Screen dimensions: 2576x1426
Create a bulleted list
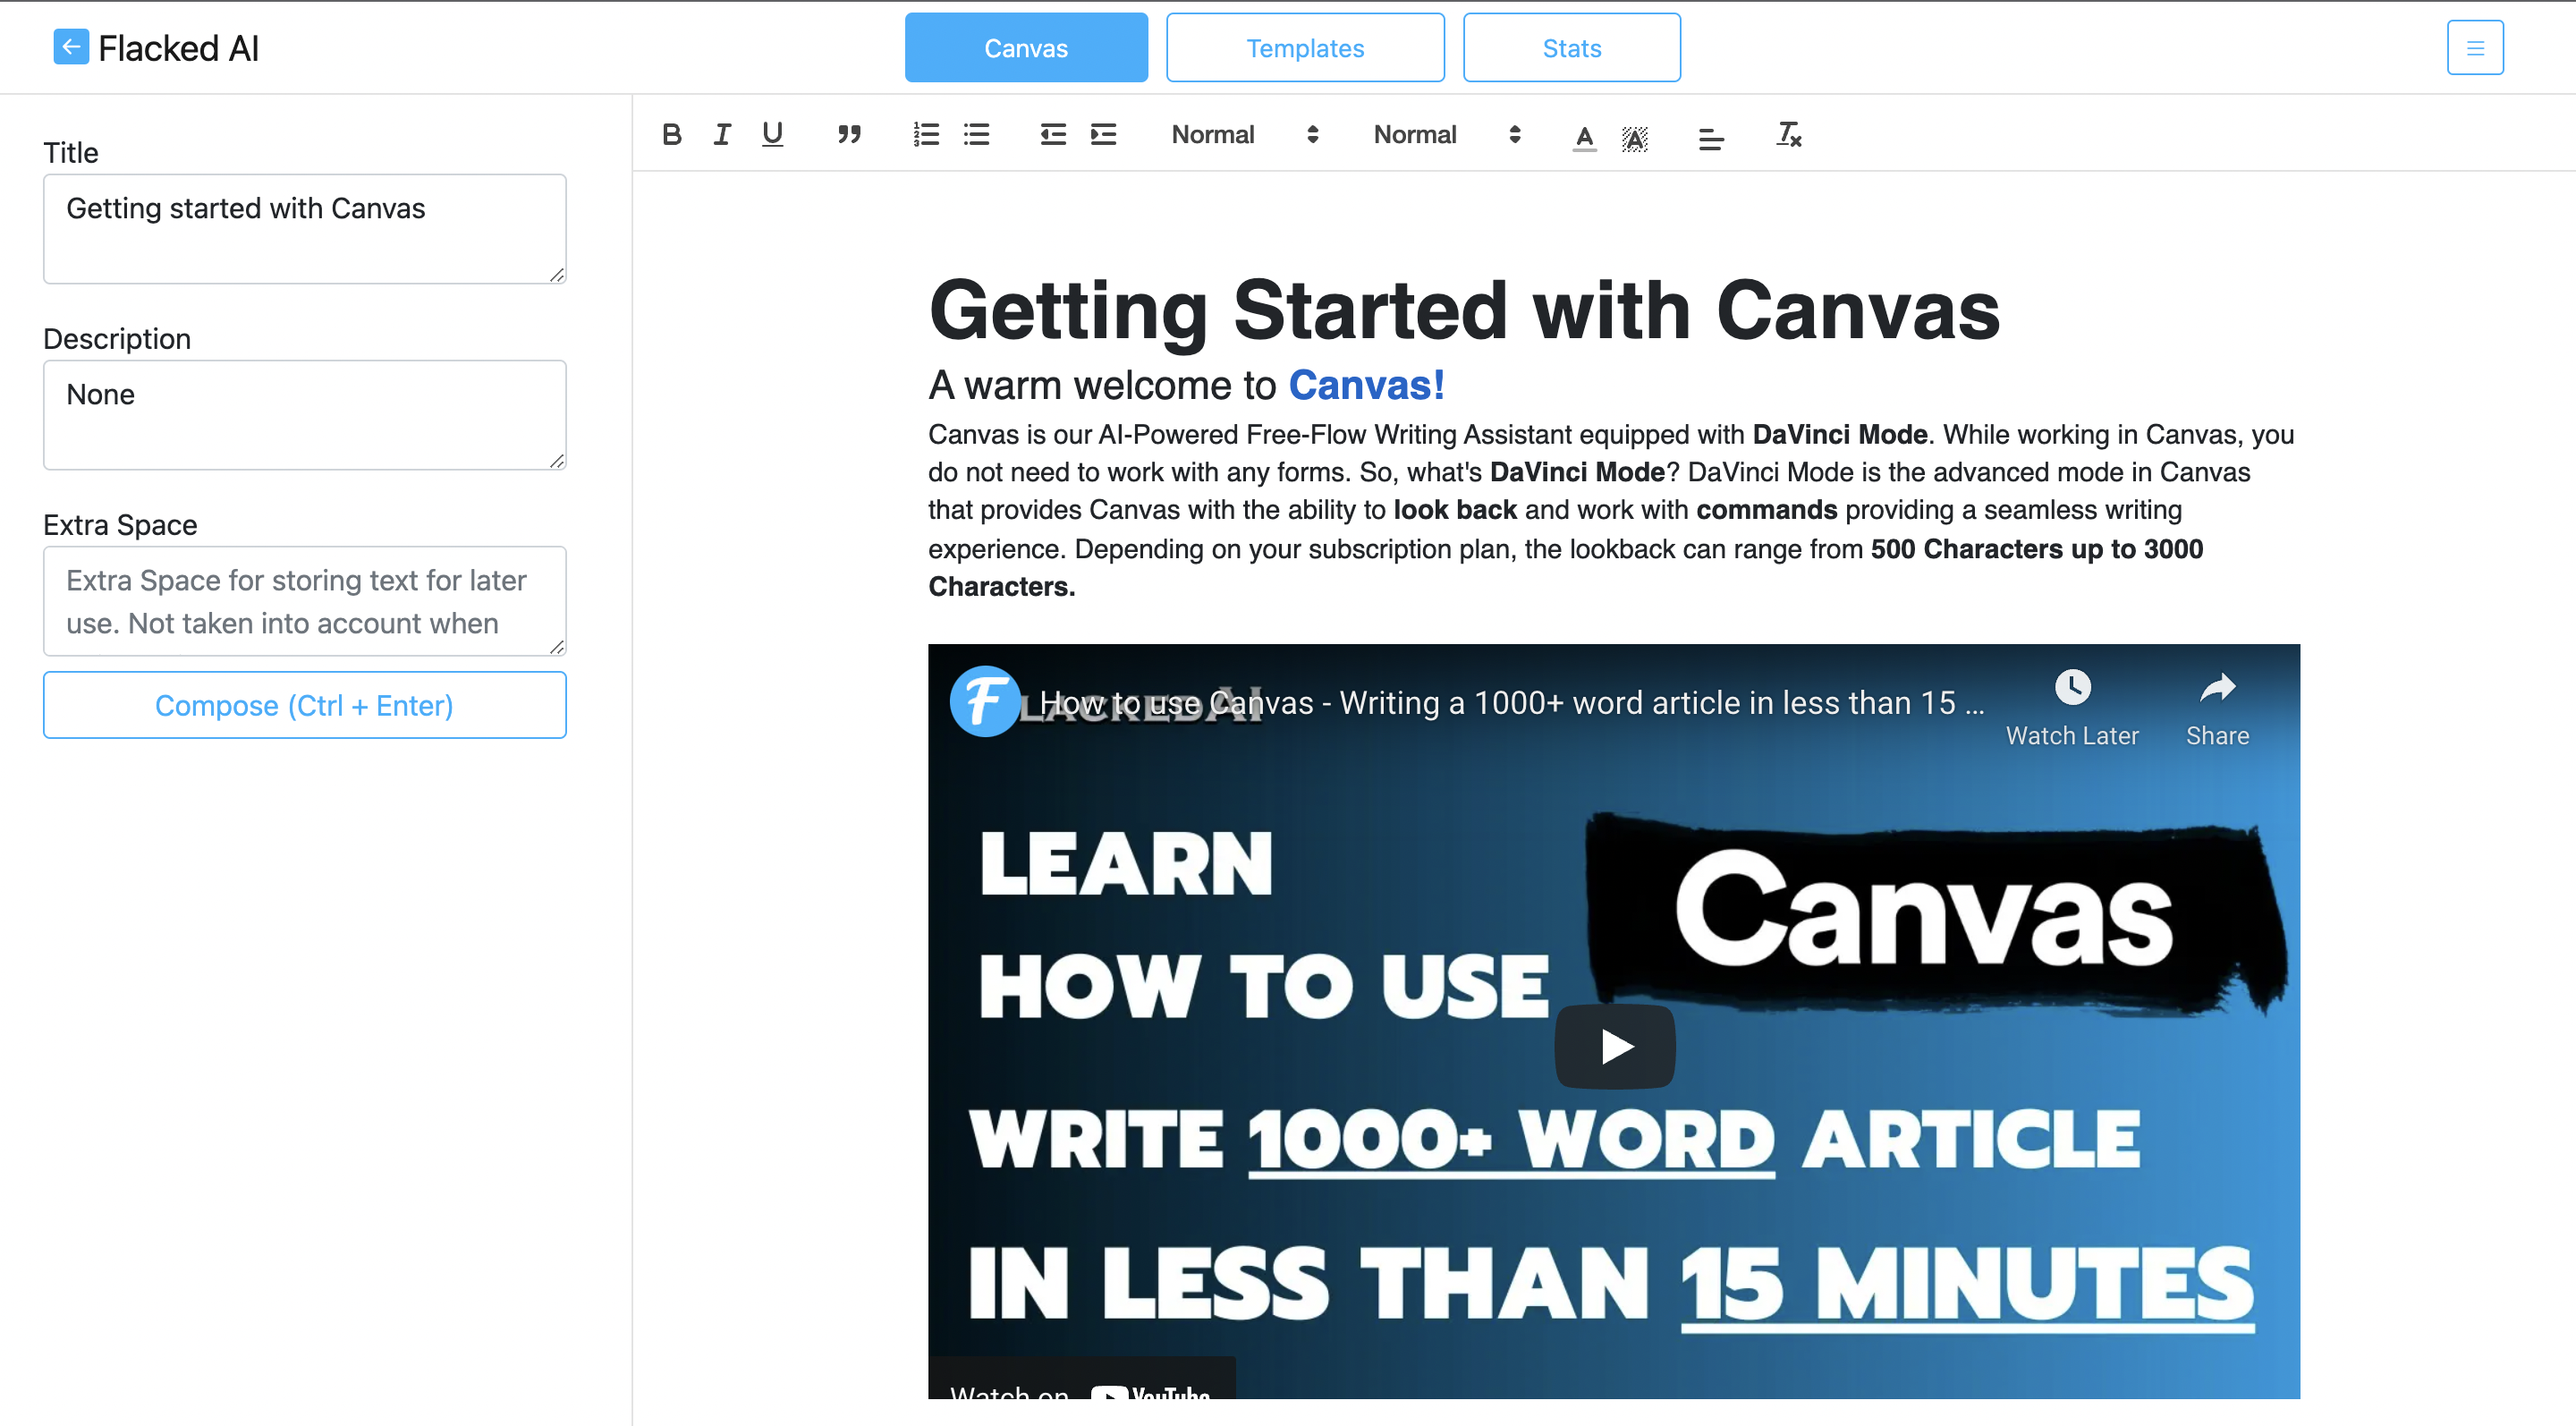tap(977, 135)
